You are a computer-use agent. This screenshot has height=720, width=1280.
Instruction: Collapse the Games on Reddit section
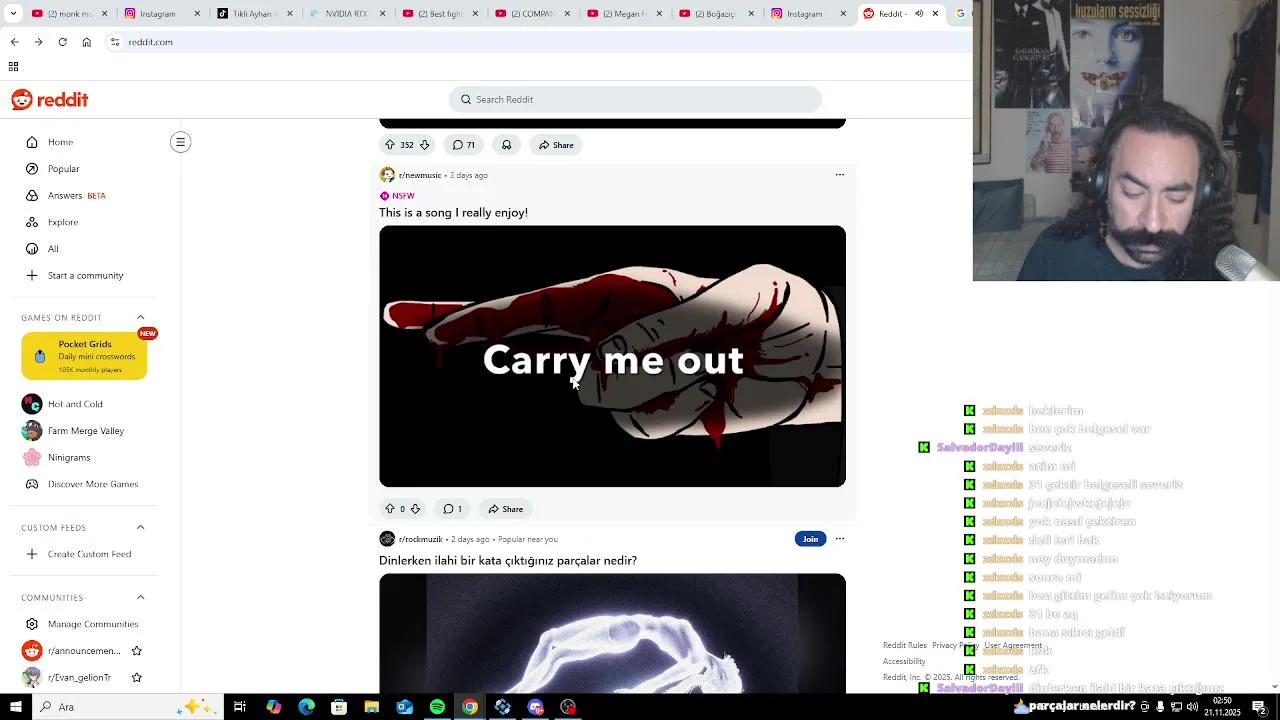coord(140,317)
